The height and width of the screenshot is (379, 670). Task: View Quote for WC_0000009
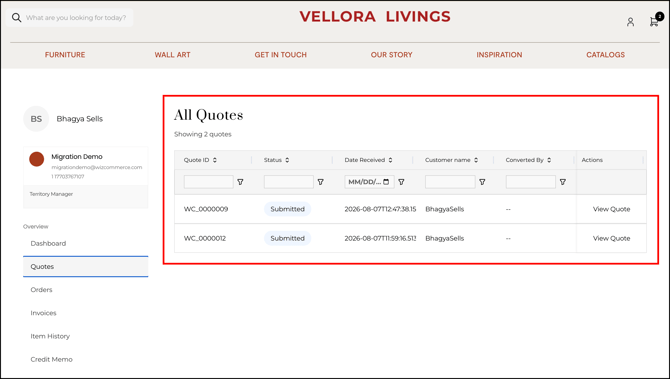tap(611, 209)
